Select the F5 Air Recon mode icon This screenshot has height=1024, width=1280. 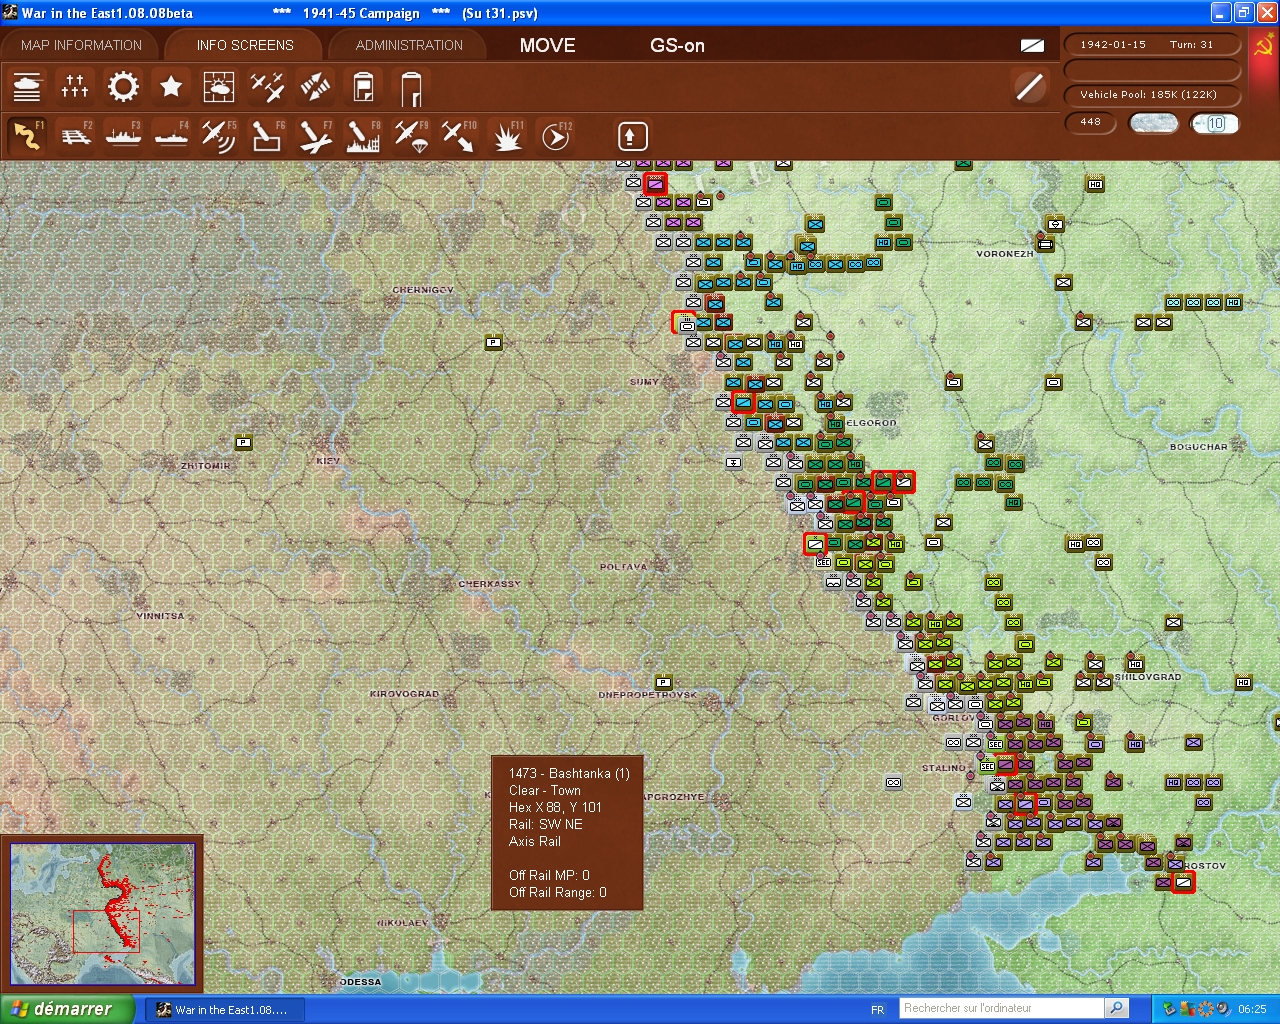(219, 135)
